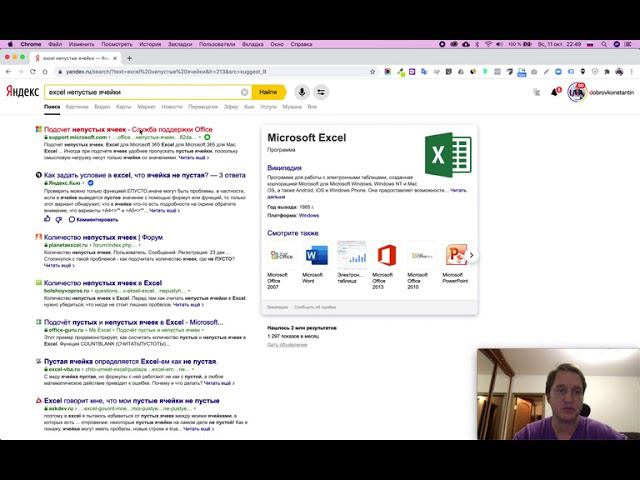640x480 pixels.
Task: Click the Википедия link in Excel card
Action: [x=284, y=168]
